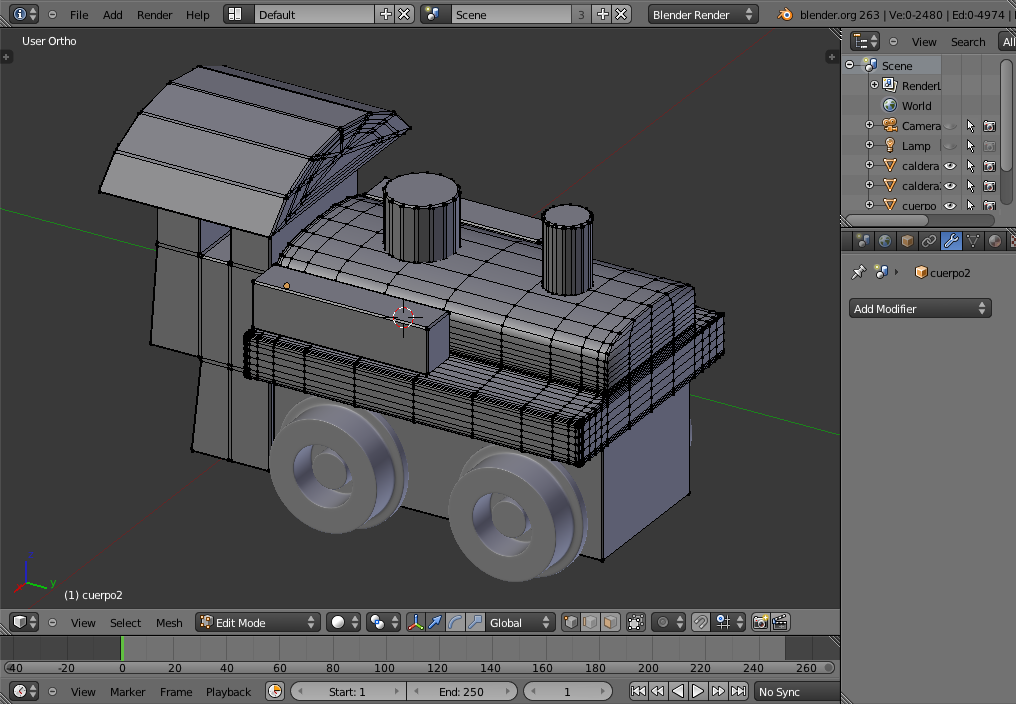
Task: Enable the rotate manipulator icon
Action: (454, 622)
